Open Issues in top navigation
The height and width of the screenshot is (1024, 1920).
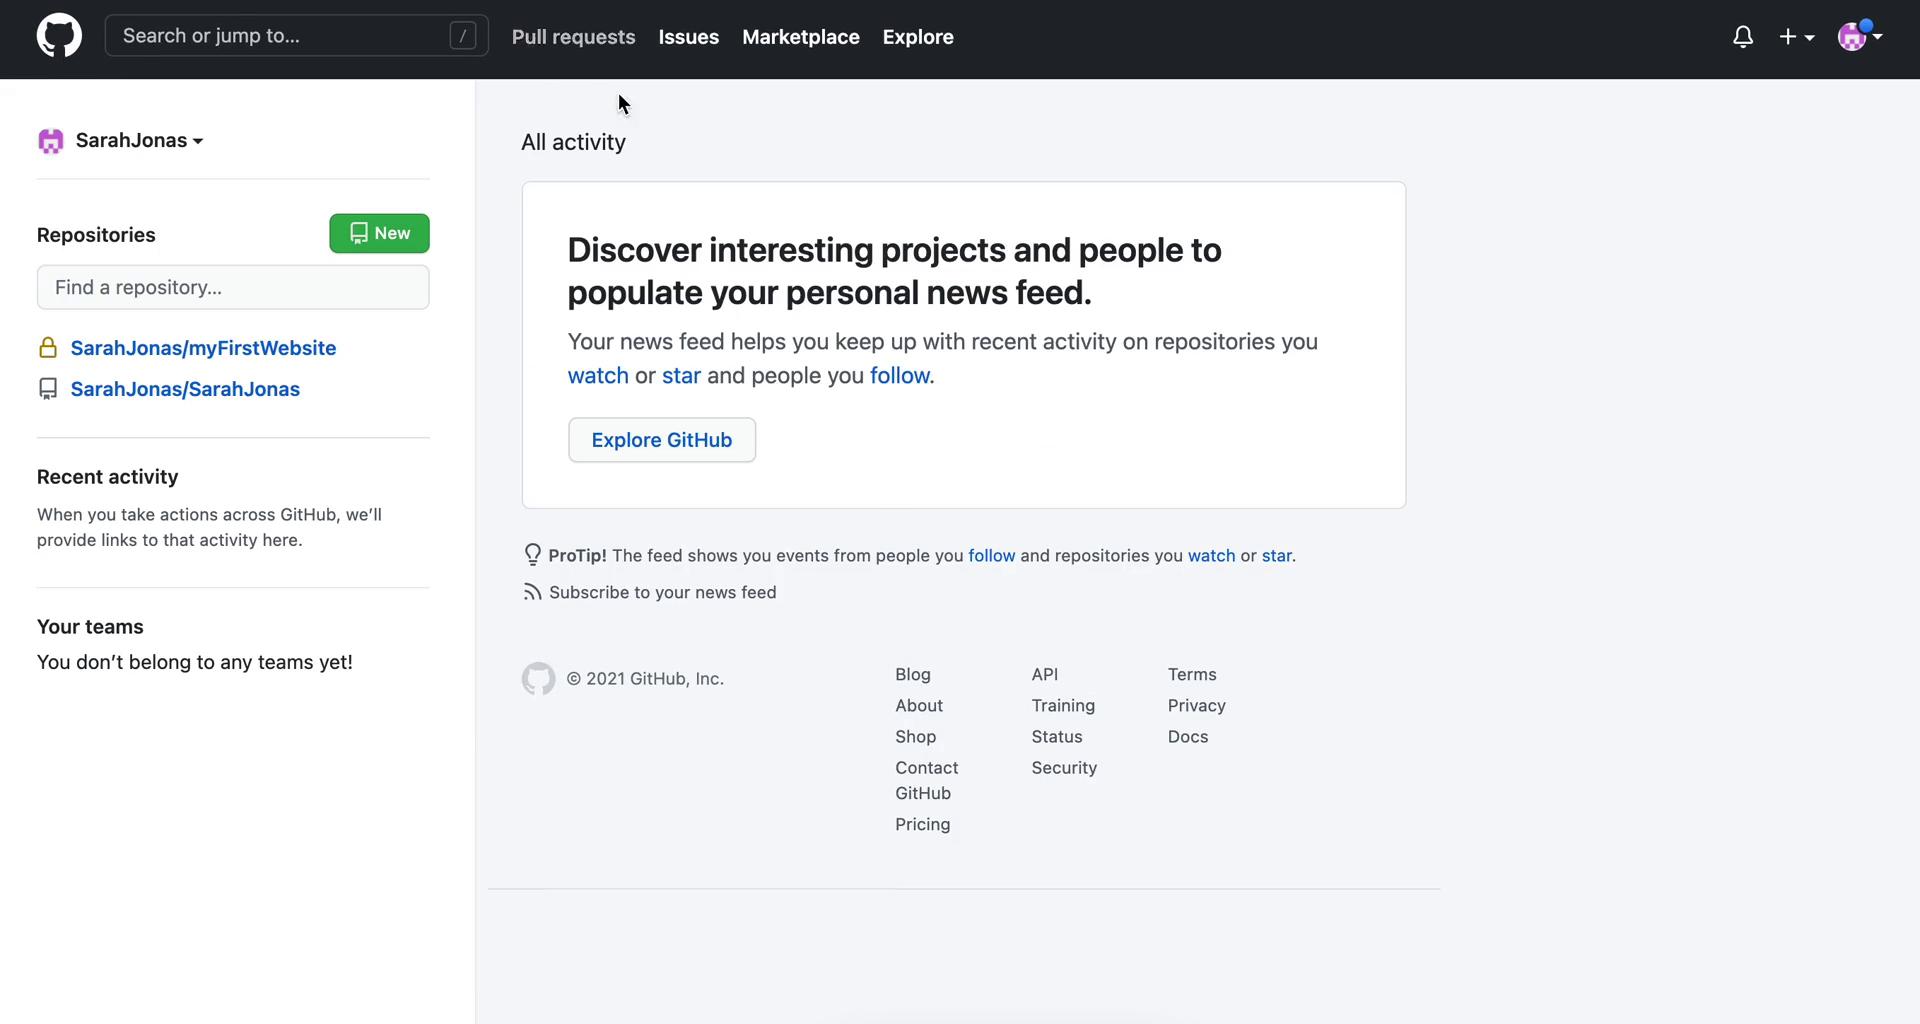688,37
